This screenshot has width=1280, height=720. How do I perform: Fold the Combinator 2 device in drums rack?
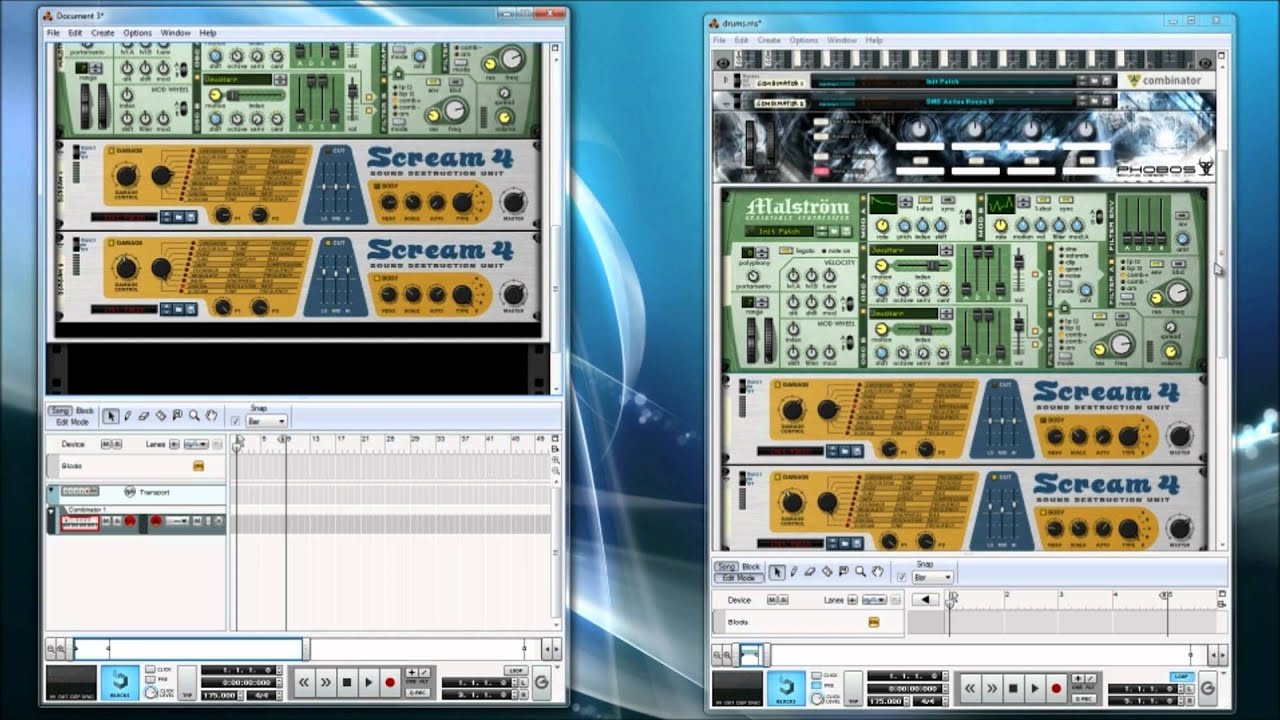[x=725, y=102]
